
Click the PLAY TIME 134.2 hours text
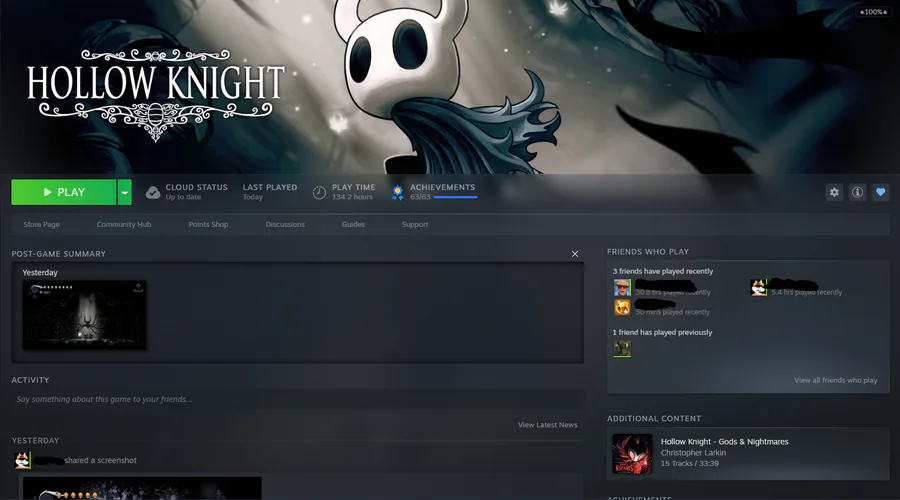354,192
